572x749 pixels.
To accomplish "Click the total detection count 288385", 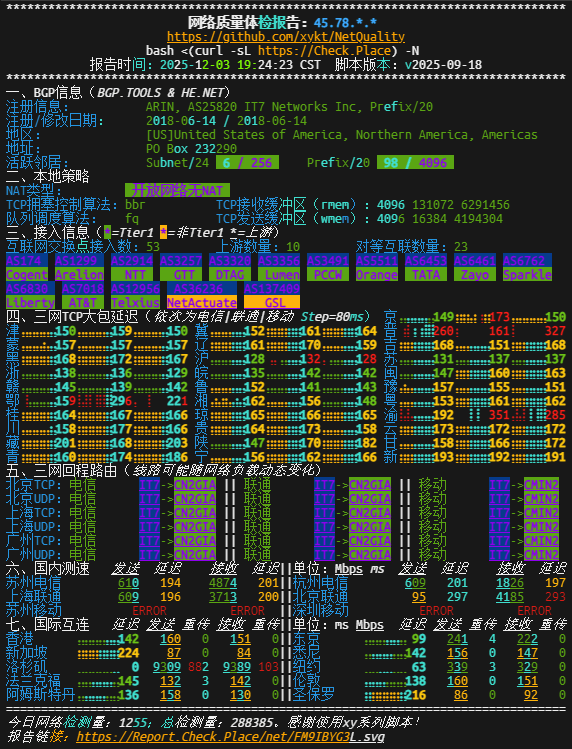I will coord(254,723).
